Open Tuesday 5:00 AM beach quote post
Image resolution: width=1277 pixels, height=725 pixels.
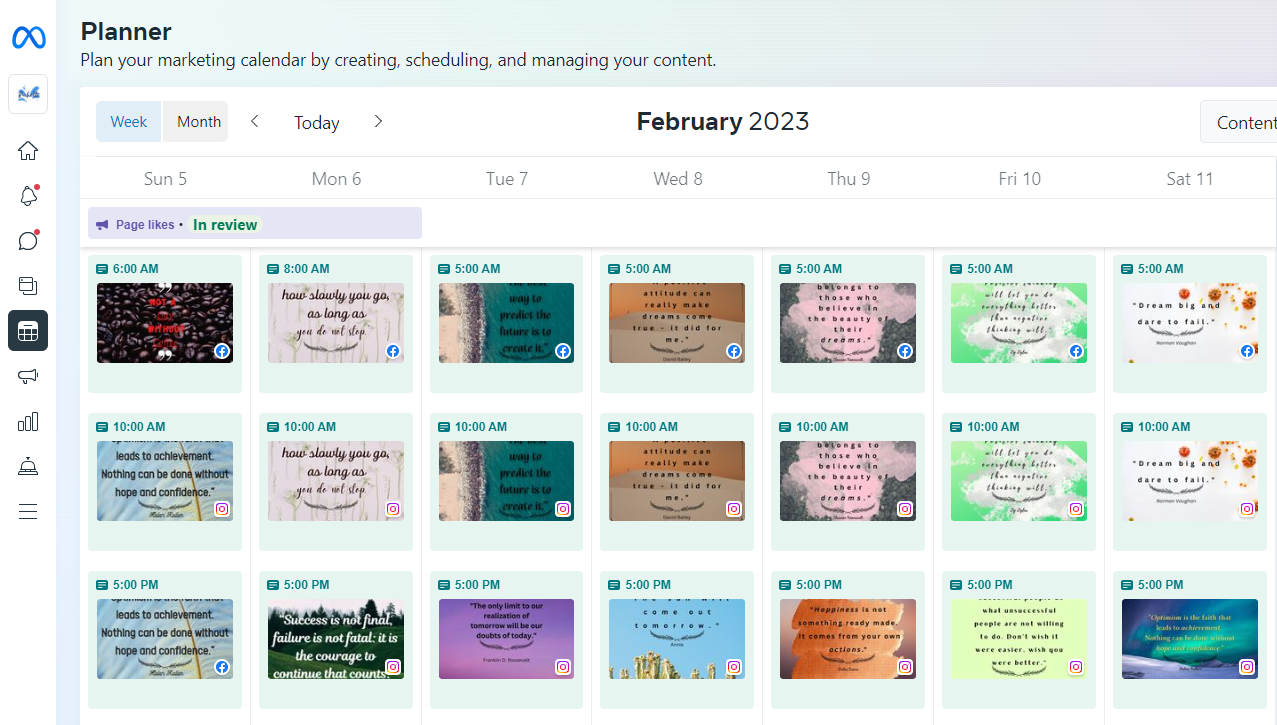click(507, 323)
